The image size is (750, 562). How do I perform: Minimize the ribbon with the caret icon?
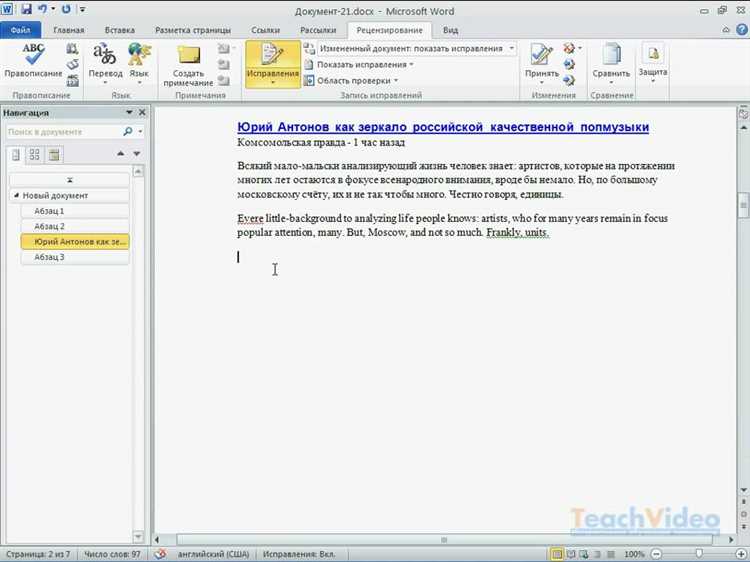tap(726, 30)
